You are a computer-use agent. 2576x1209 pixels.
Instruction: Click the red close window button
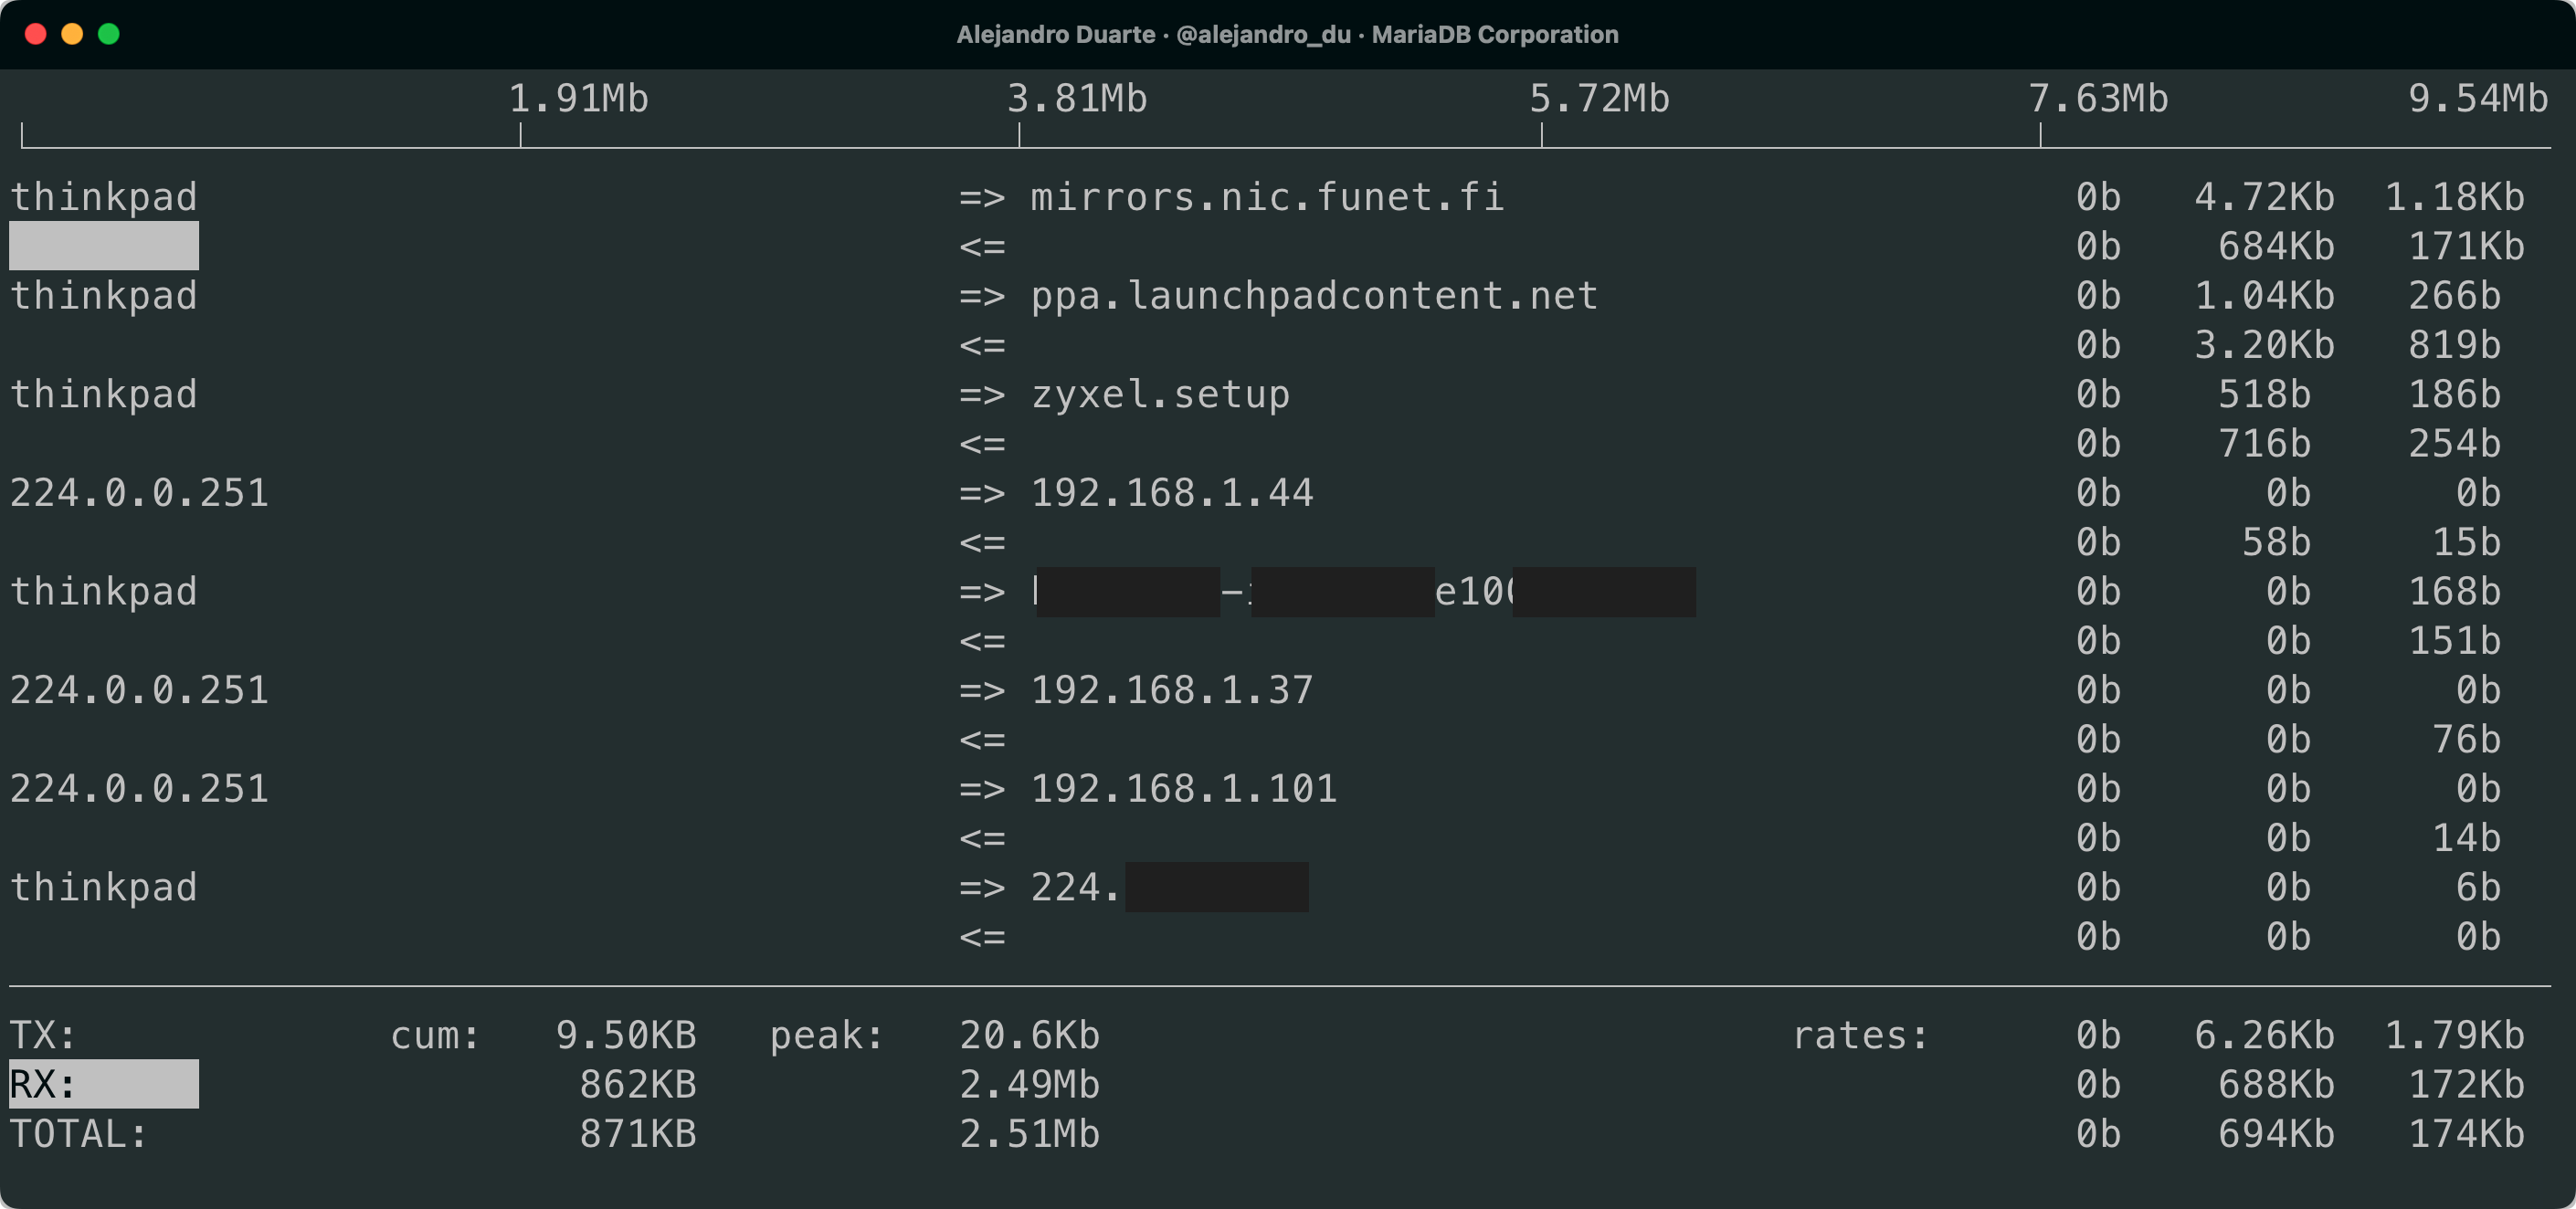point(36,34)
